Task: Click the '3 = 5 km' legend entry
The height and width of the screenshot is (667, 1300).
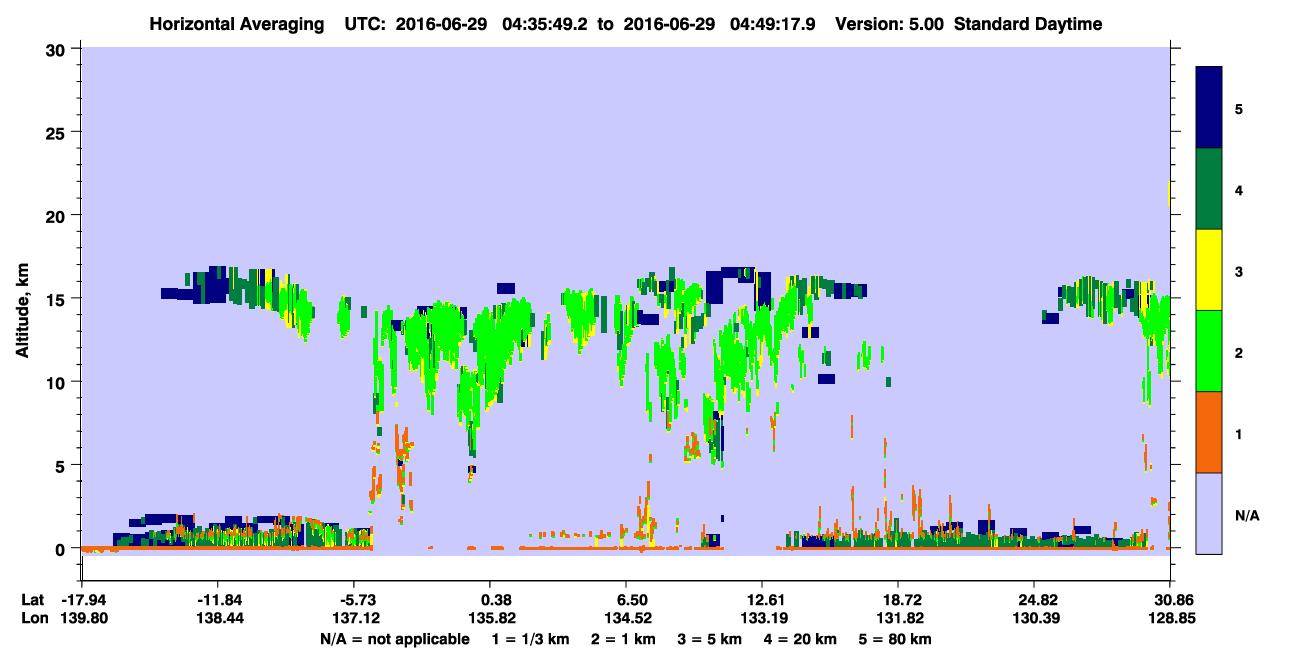Action: pos(711,638)
